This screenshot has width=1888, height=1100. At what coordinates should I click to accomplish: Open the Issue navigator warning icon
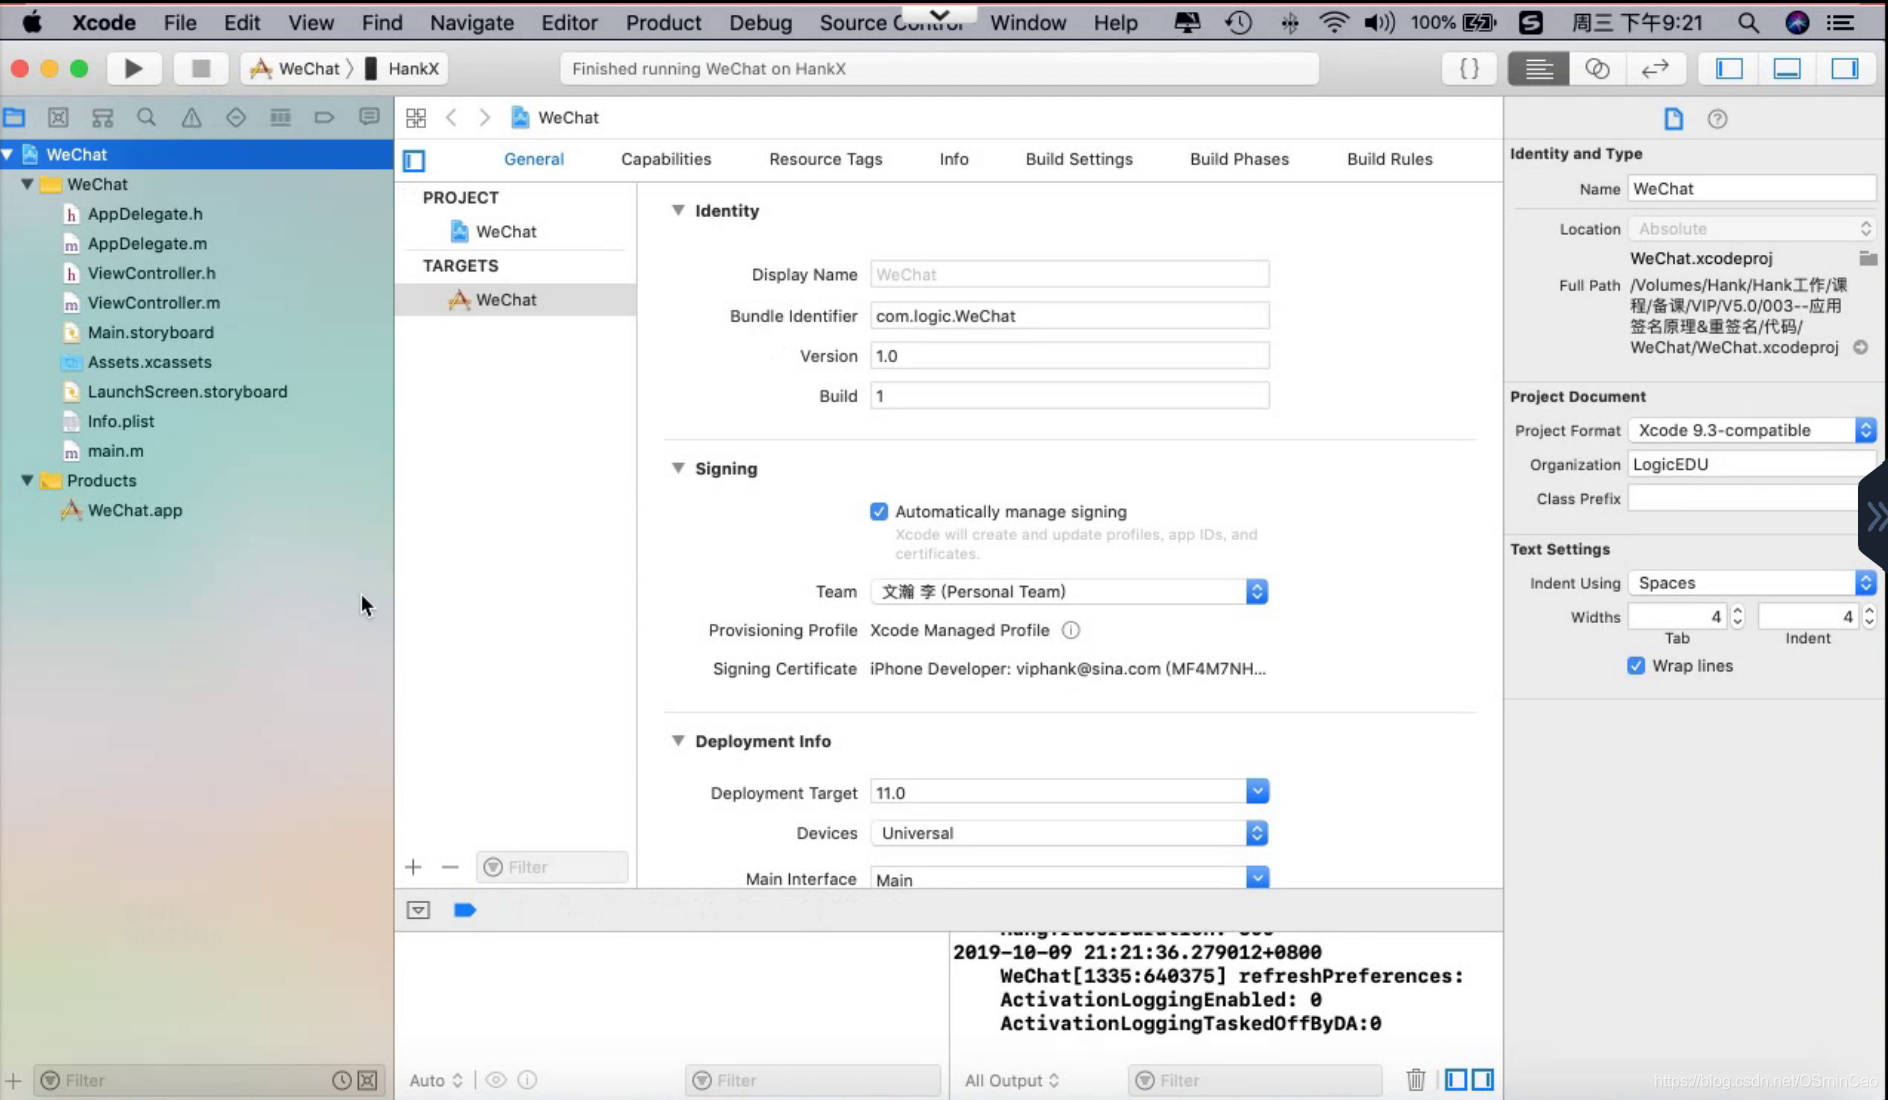coord(191,117)
